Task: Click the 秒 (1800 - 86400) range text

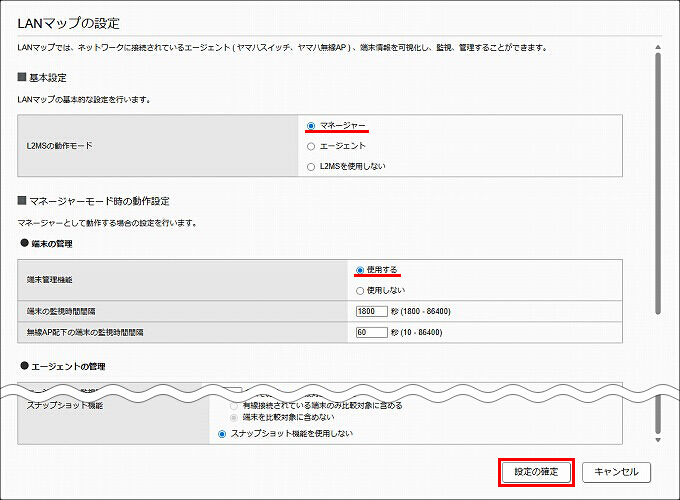Action: tap(421, 311)
